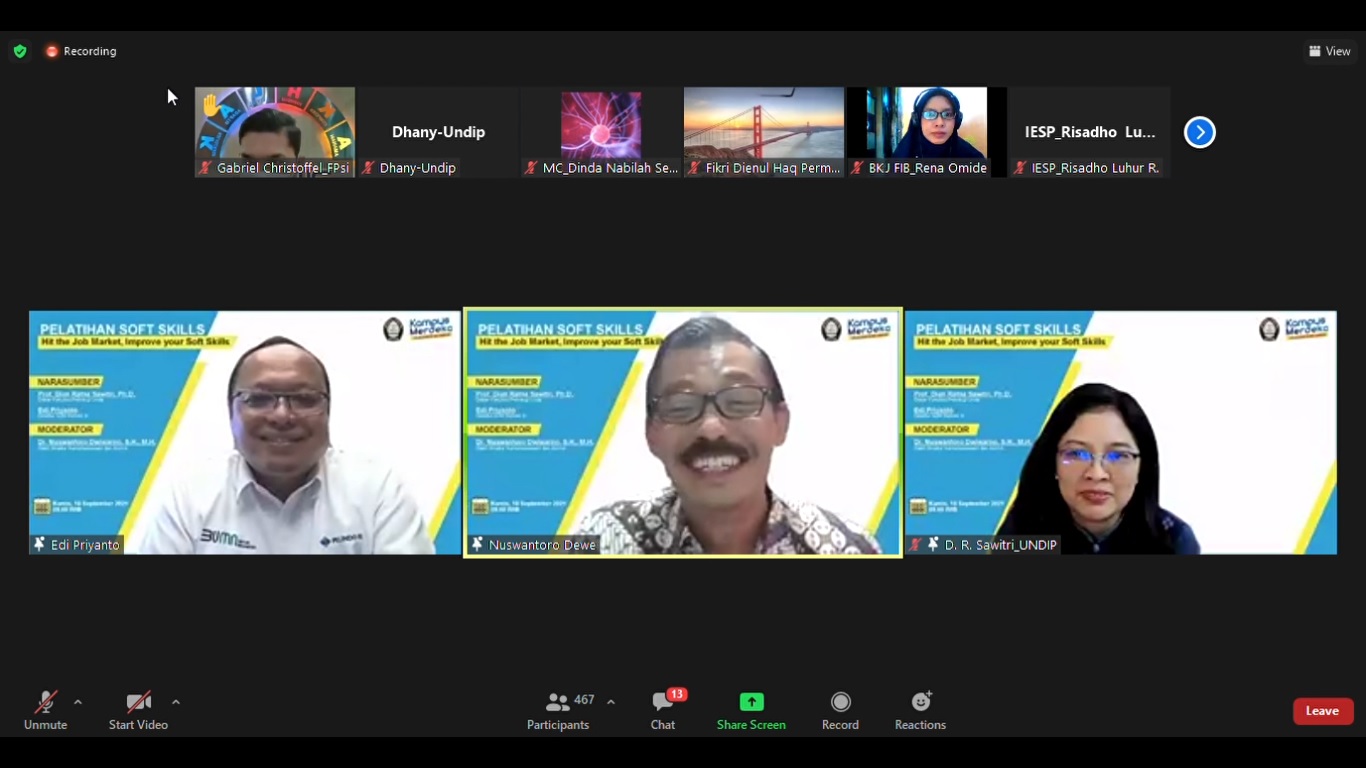Open the View menu
The height and width of the screenshot is (768, 1366).
click(1330, 50)
